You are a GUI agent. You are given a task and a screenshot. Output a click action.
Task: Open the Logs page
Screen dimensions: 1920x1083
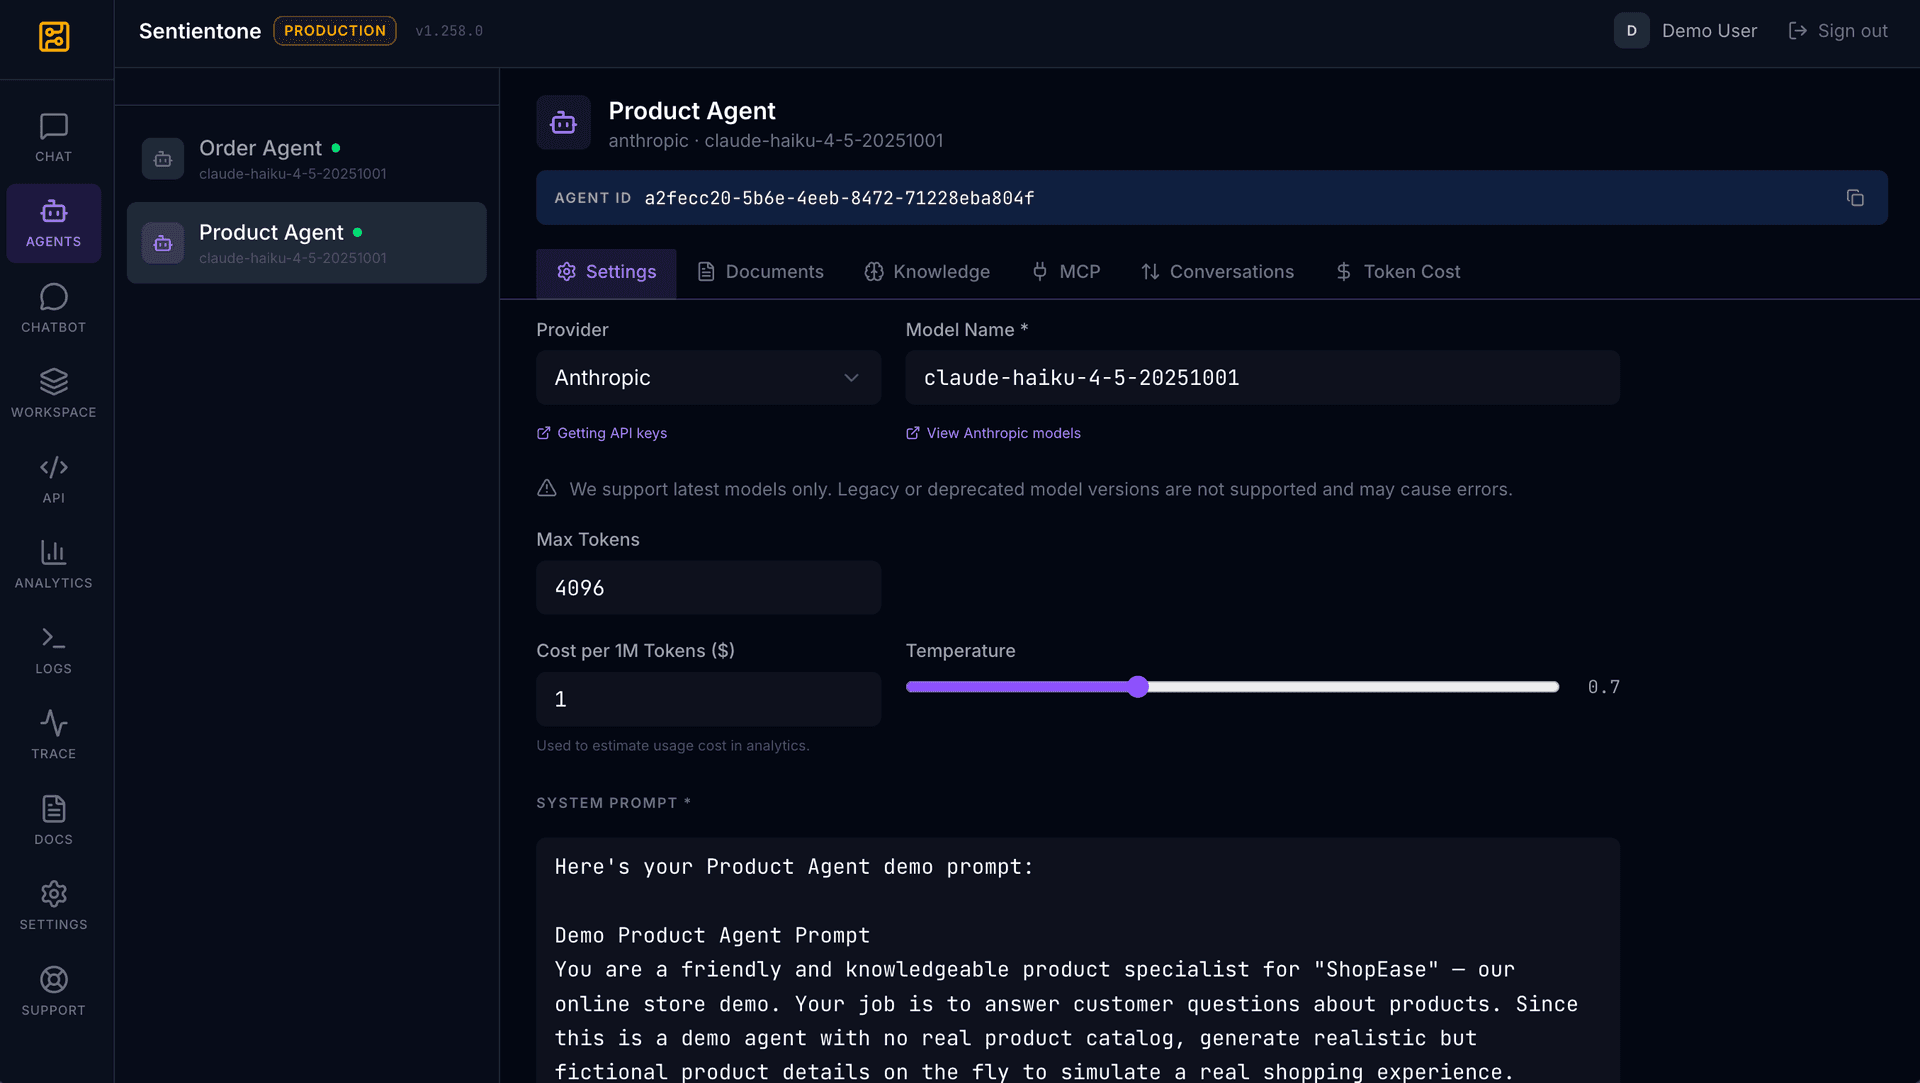tap(54, 650)
